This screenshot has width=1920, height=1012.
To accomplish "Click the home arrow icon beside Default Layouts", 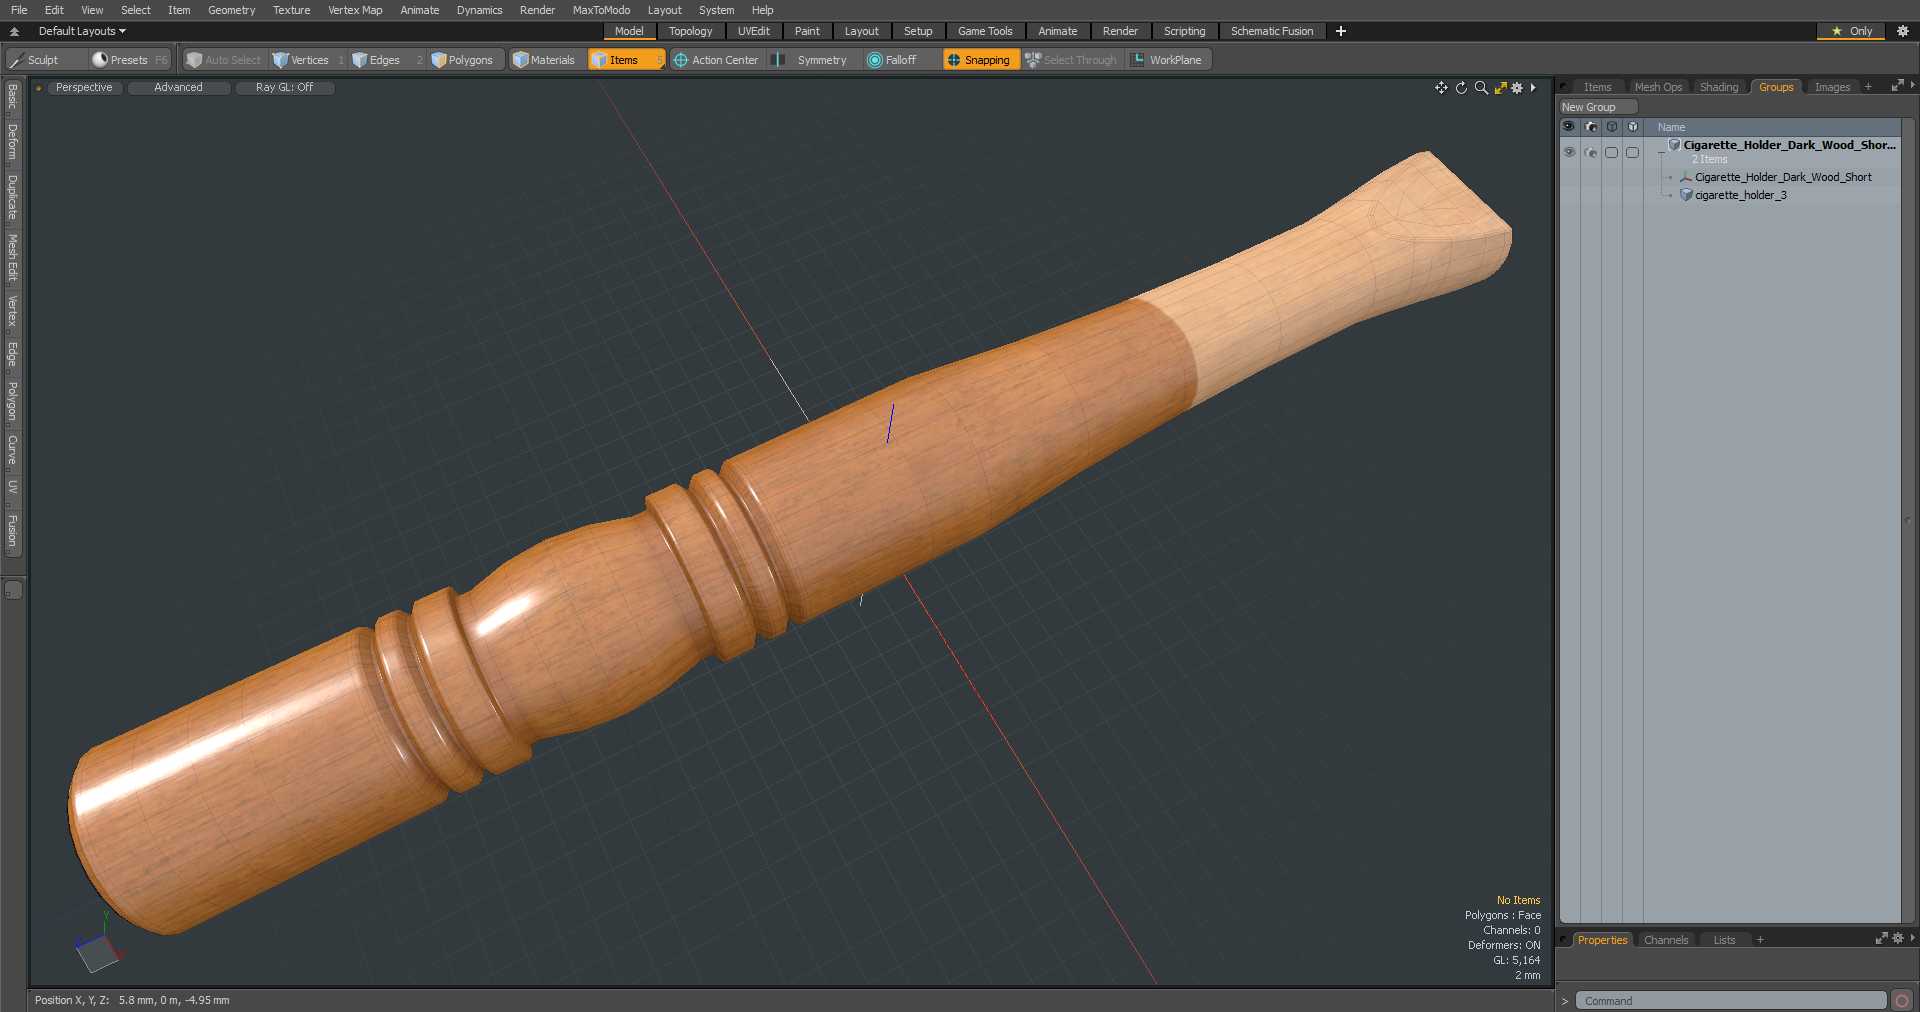I will click(x=14, y=31).
